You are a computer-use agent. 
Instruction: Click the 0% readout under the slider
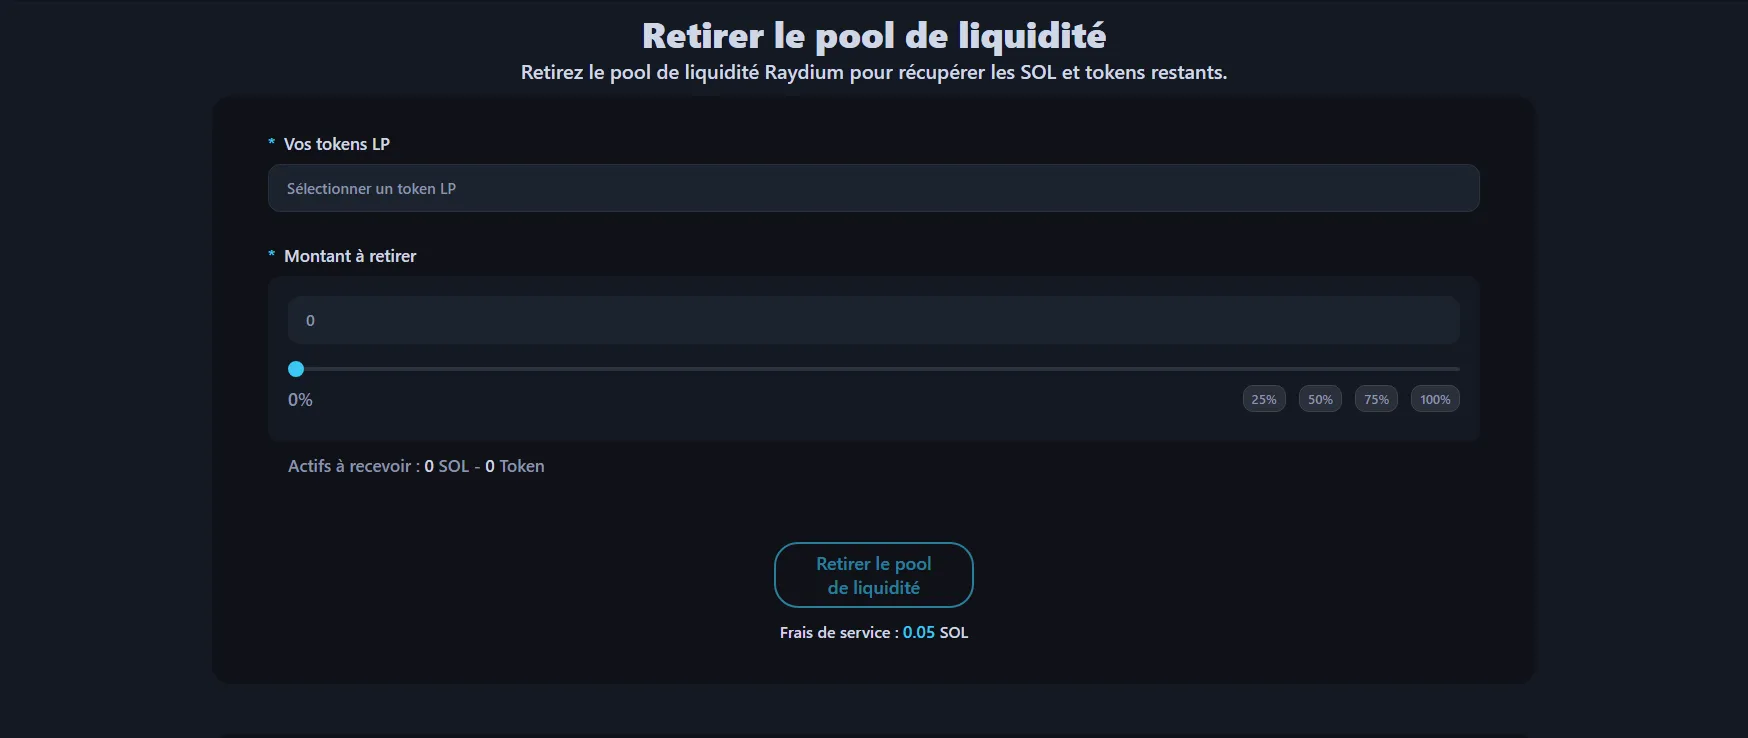tap(300, 400)
